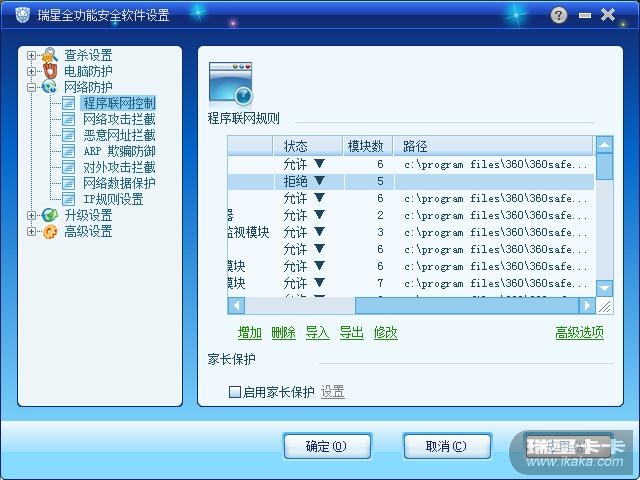Click the vertical scrollbar up arrow
Screen dimensions: 640x480
tap(604, 144)
